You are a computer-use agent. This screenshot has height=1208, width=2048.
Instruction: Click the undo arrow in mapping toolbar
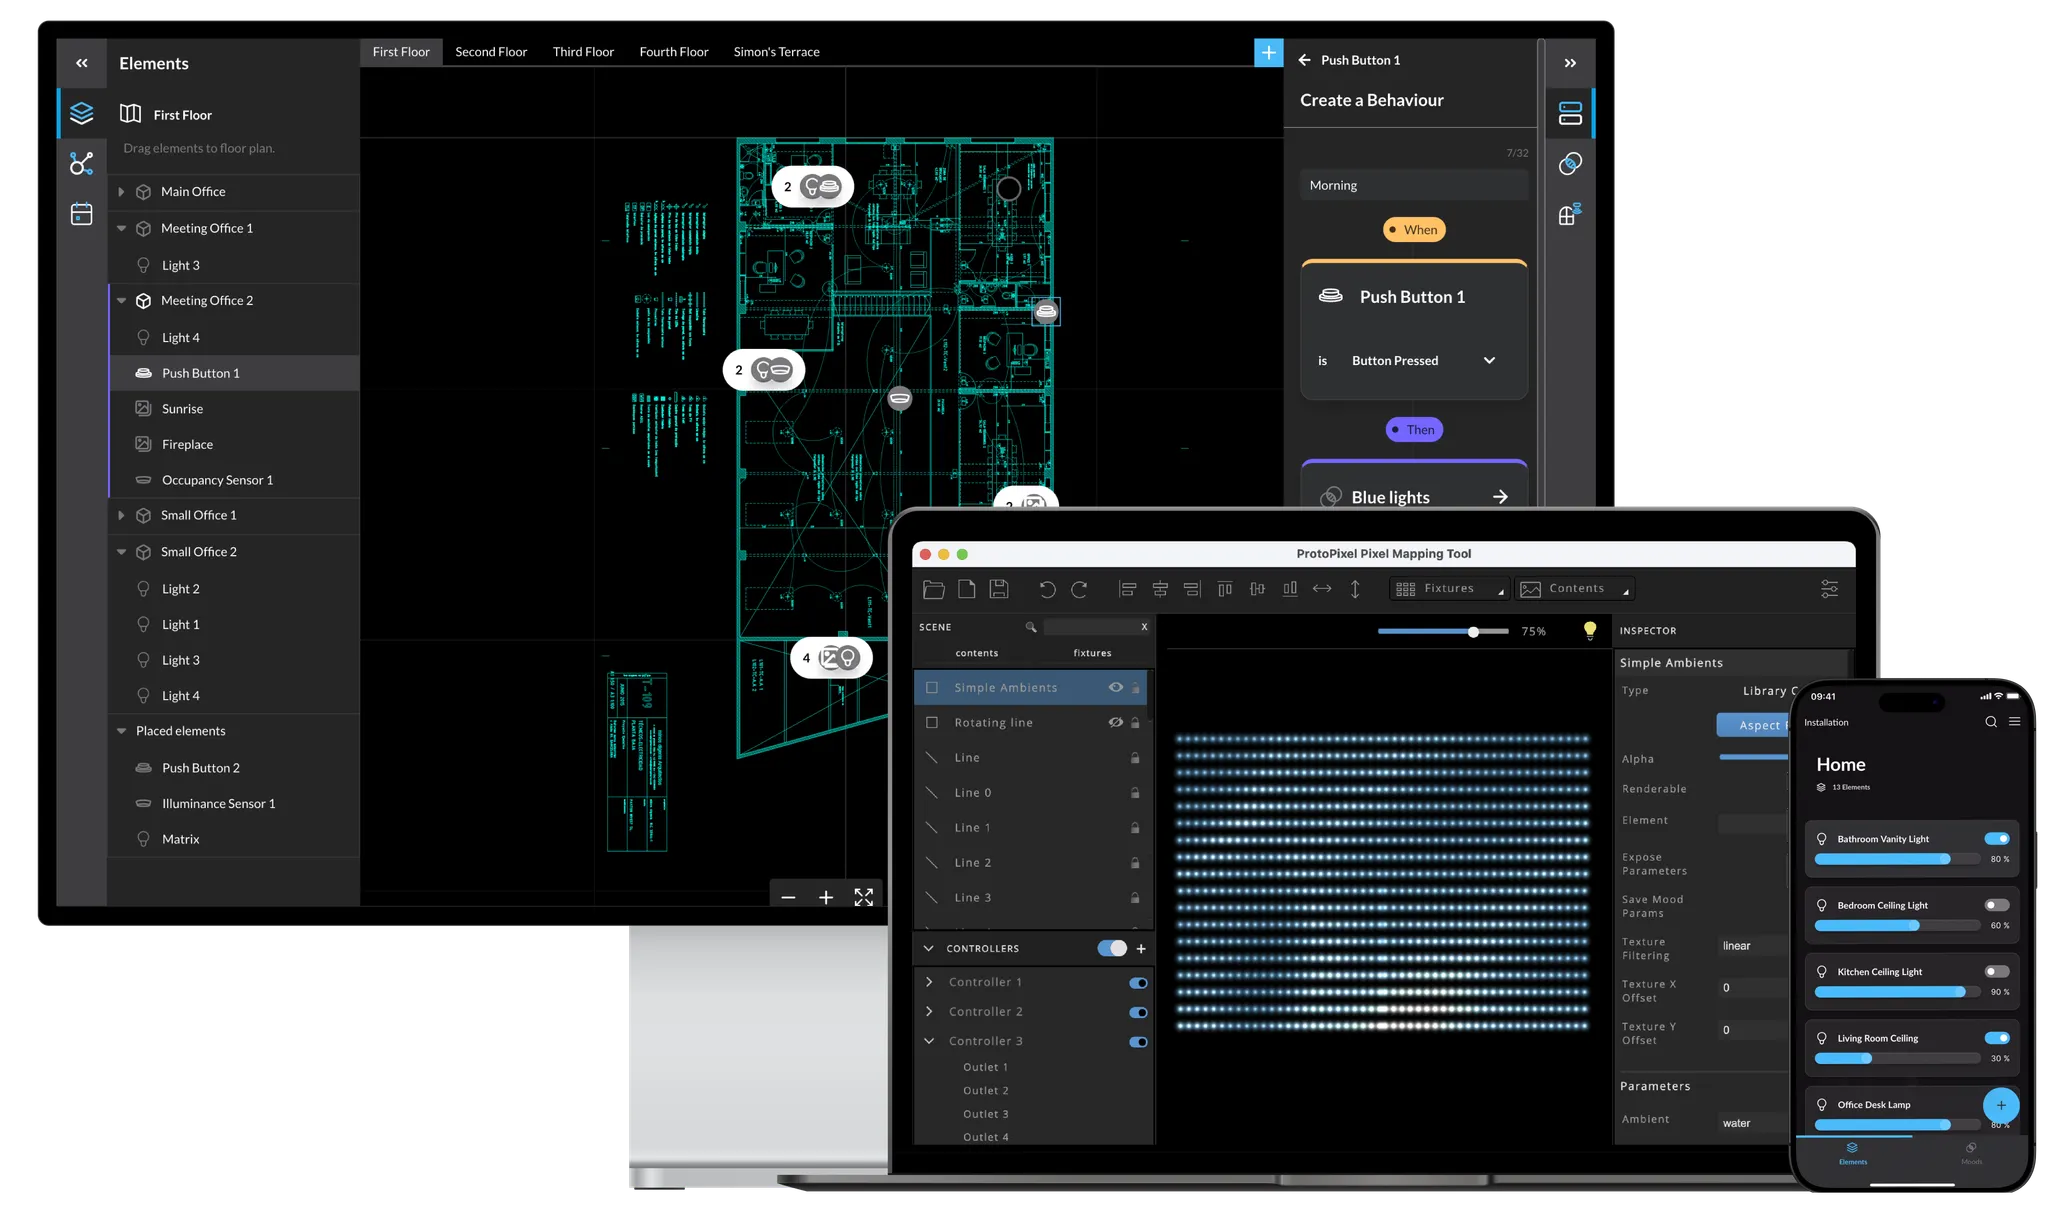pos(1047,589)
